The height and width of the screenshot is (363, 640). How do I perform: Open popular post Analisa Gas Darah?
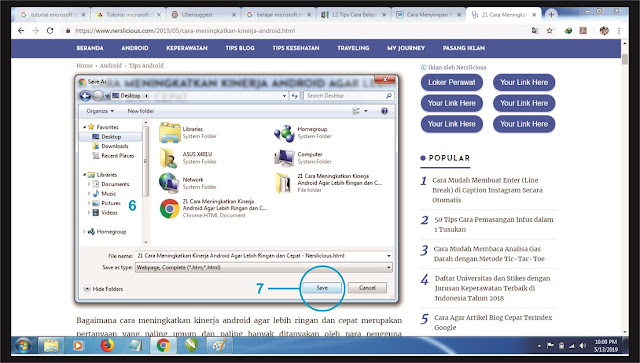489,254
